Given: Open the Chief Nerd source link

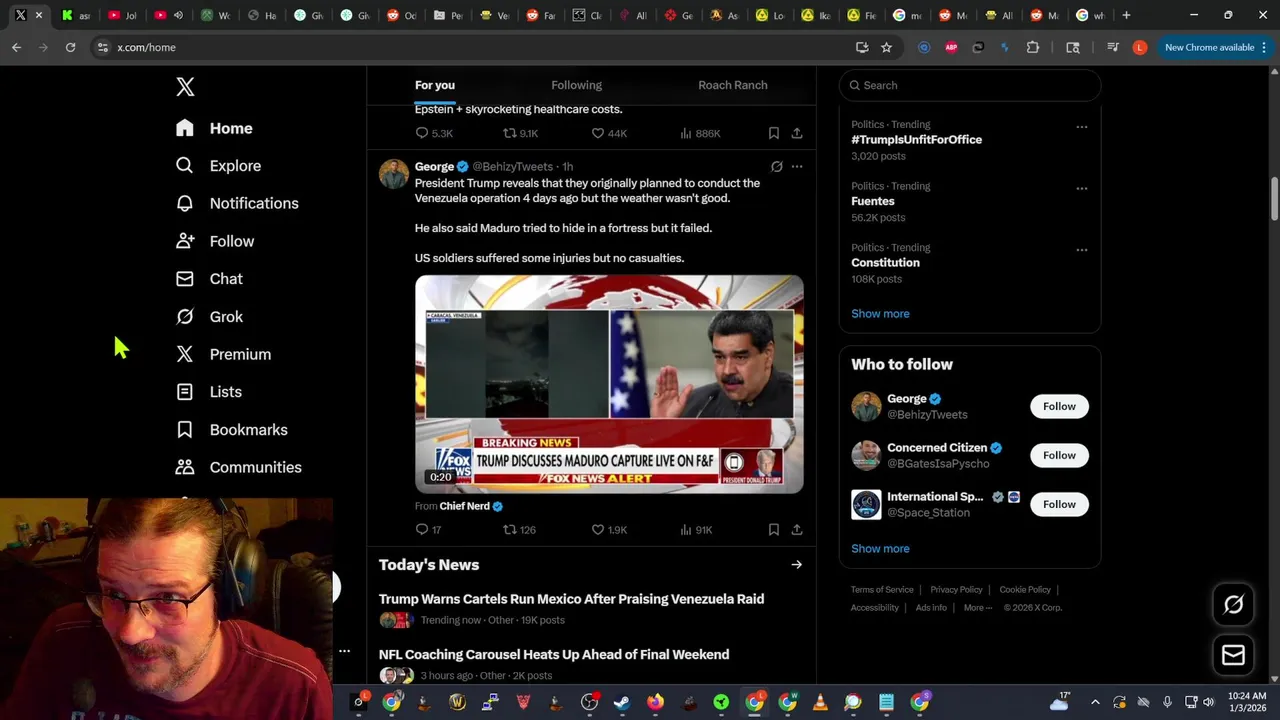Looking at the screenshot, I should click(471, 506).
